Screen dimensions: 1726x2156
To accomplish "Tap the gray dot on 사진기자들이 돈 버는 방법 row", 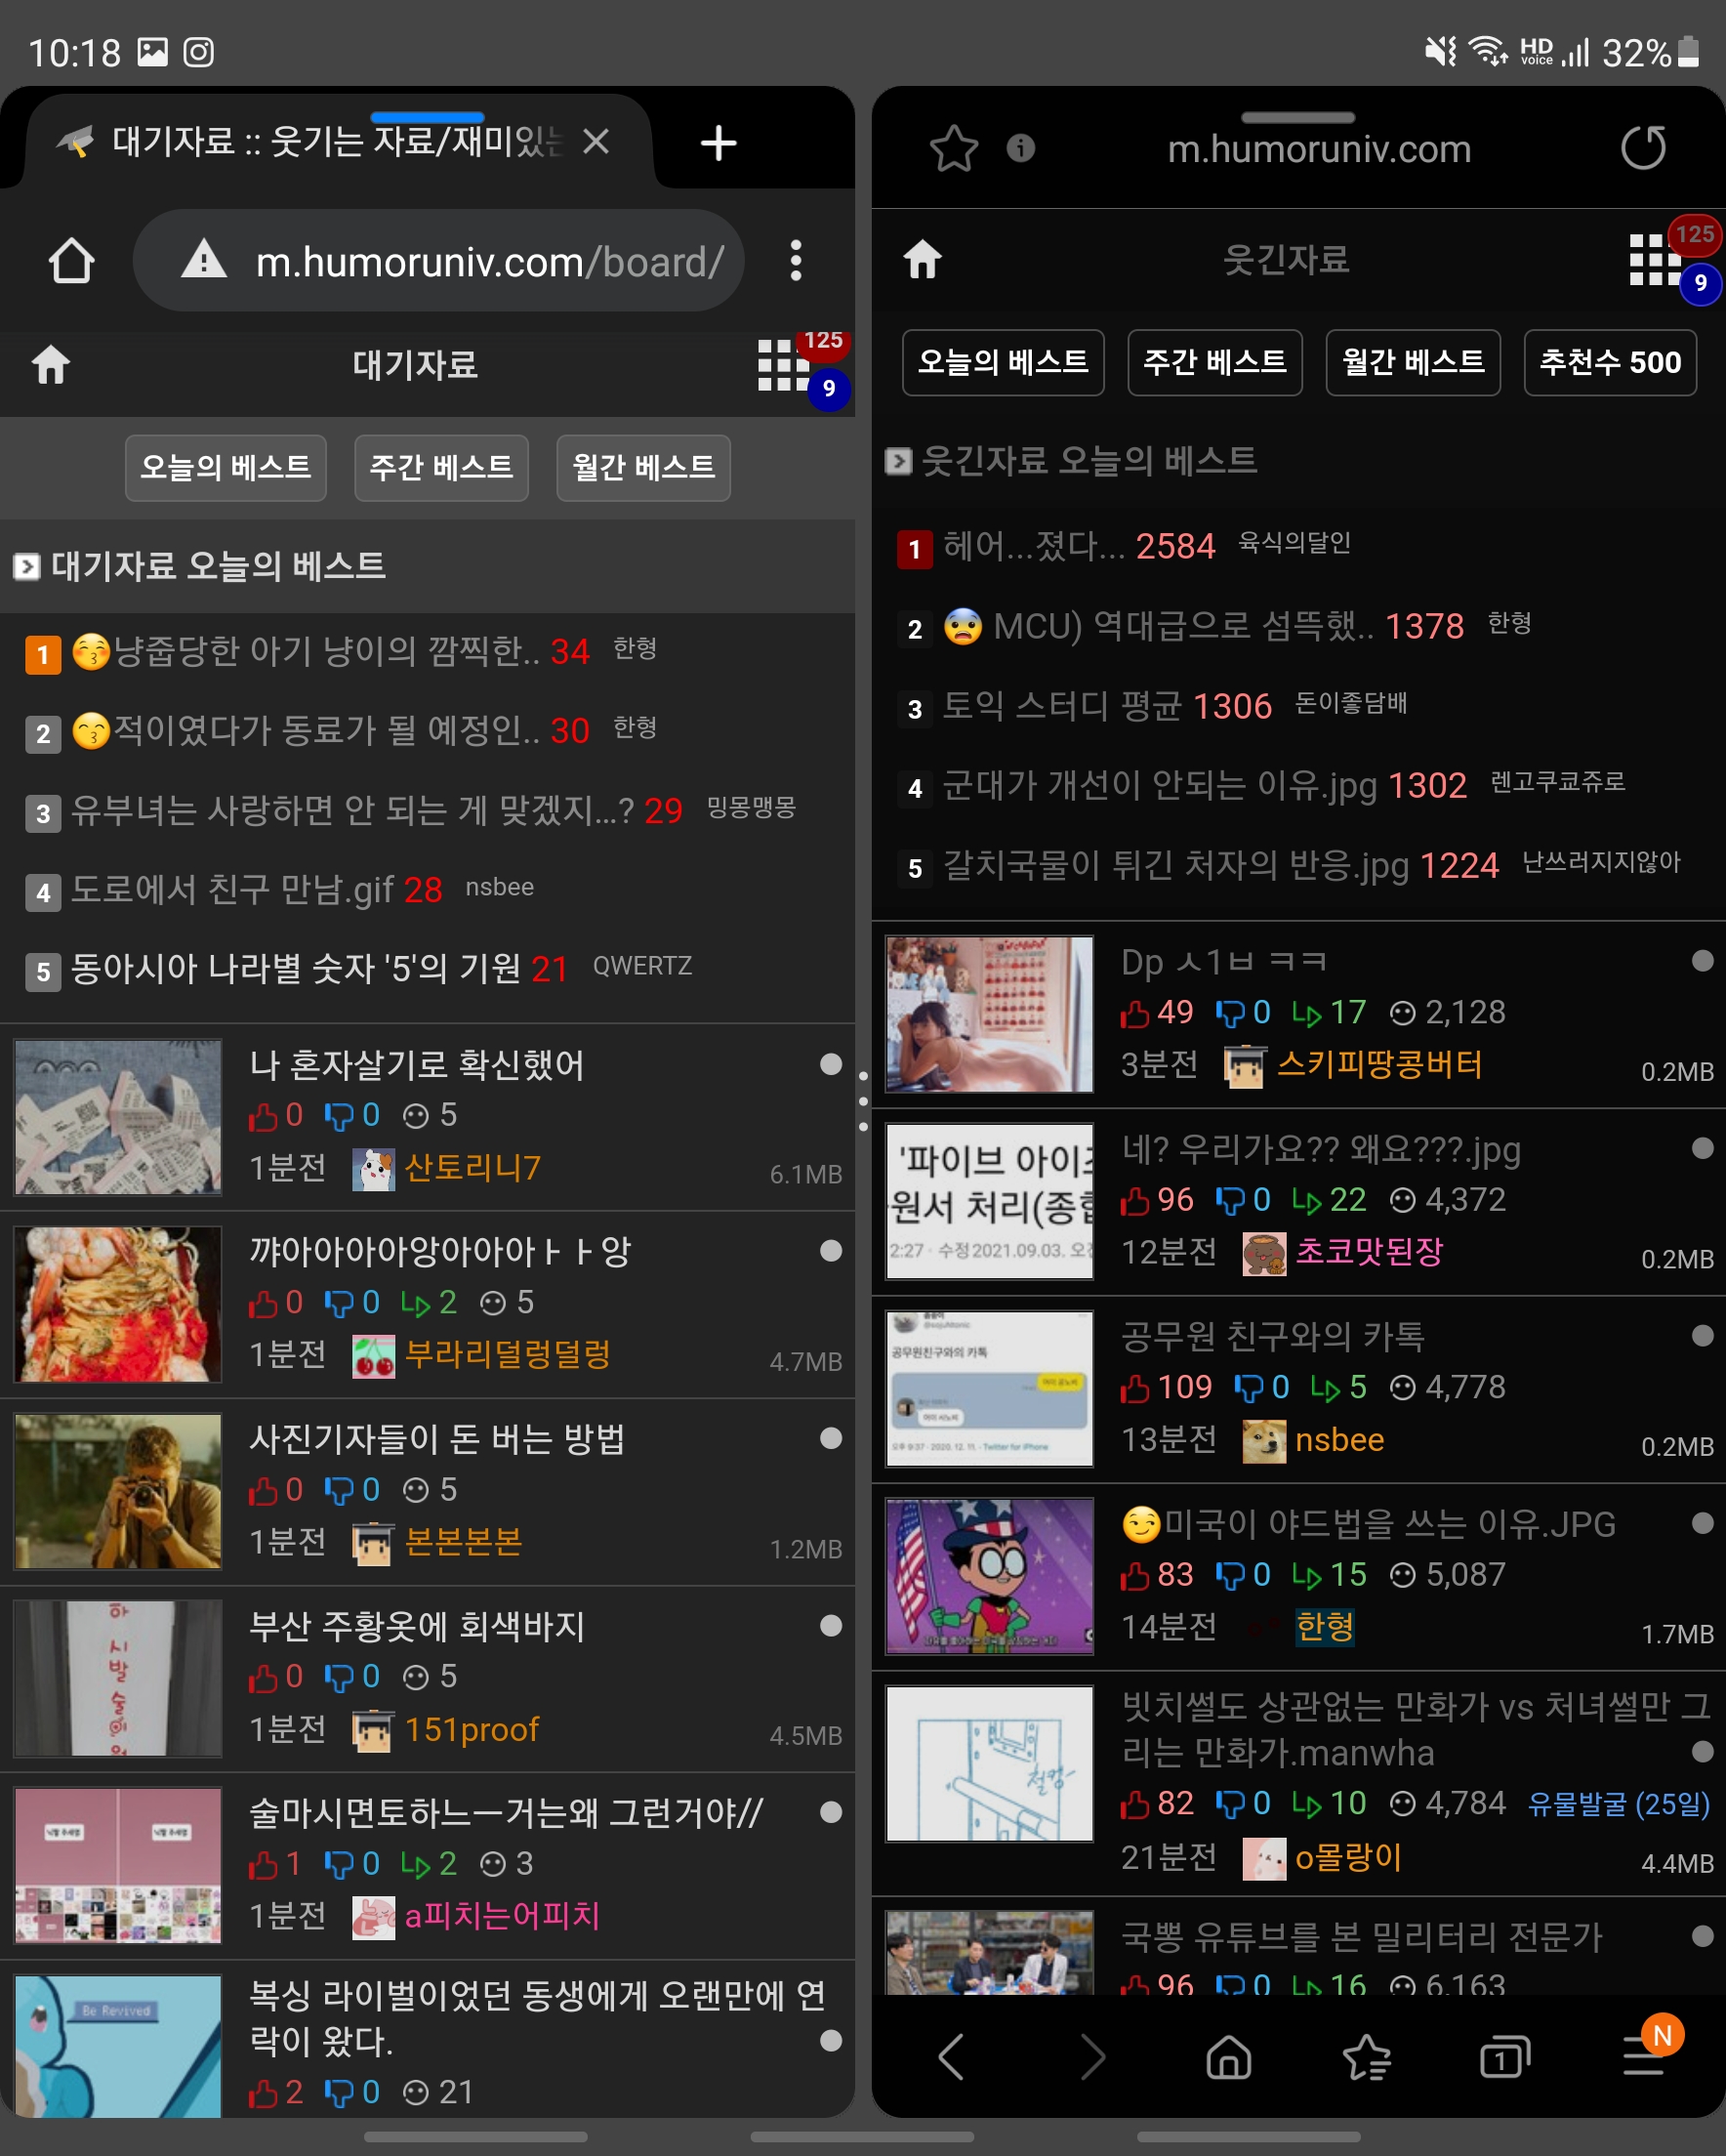I will pyautogui.click(x=830, y=1438).
